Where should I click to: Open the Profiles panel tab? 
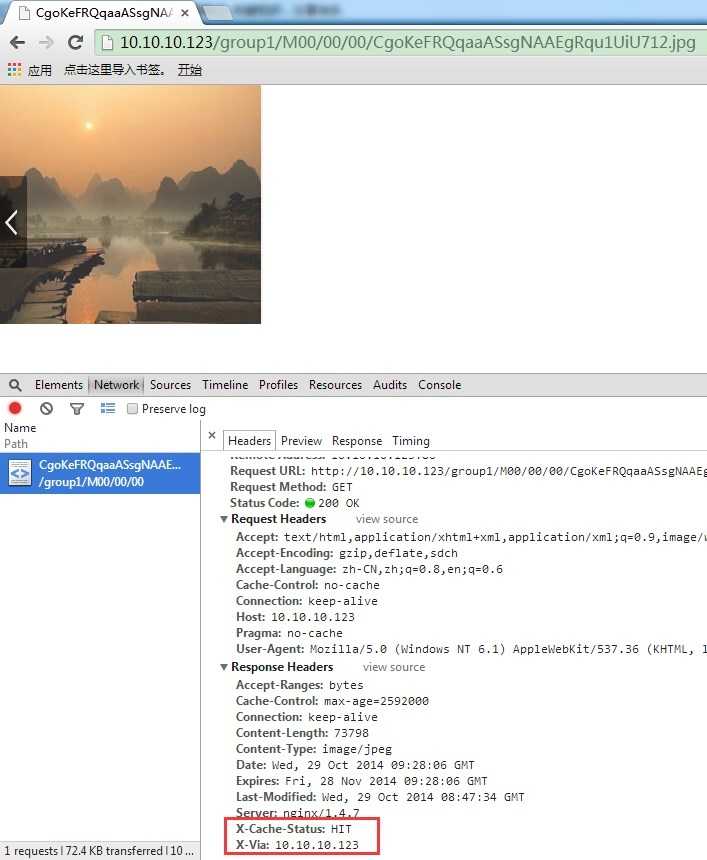tap(278, 385)
